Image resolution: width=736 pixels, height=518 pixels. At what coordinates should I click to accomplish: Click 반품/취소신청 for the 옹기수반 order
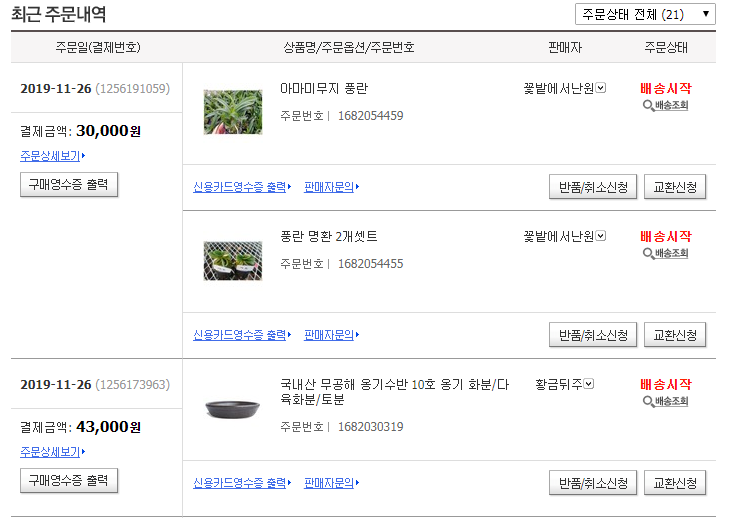coord(593,483)
